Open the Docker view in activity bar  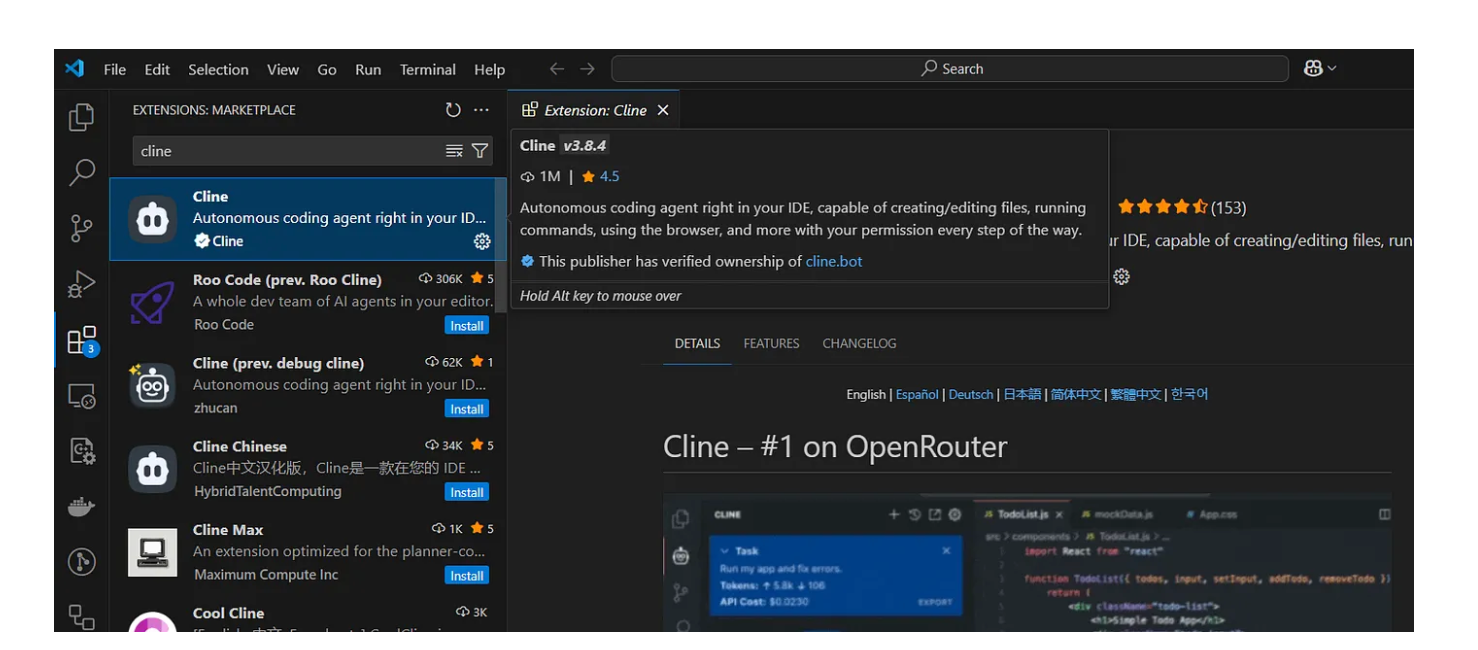click(x=81, y=507)
